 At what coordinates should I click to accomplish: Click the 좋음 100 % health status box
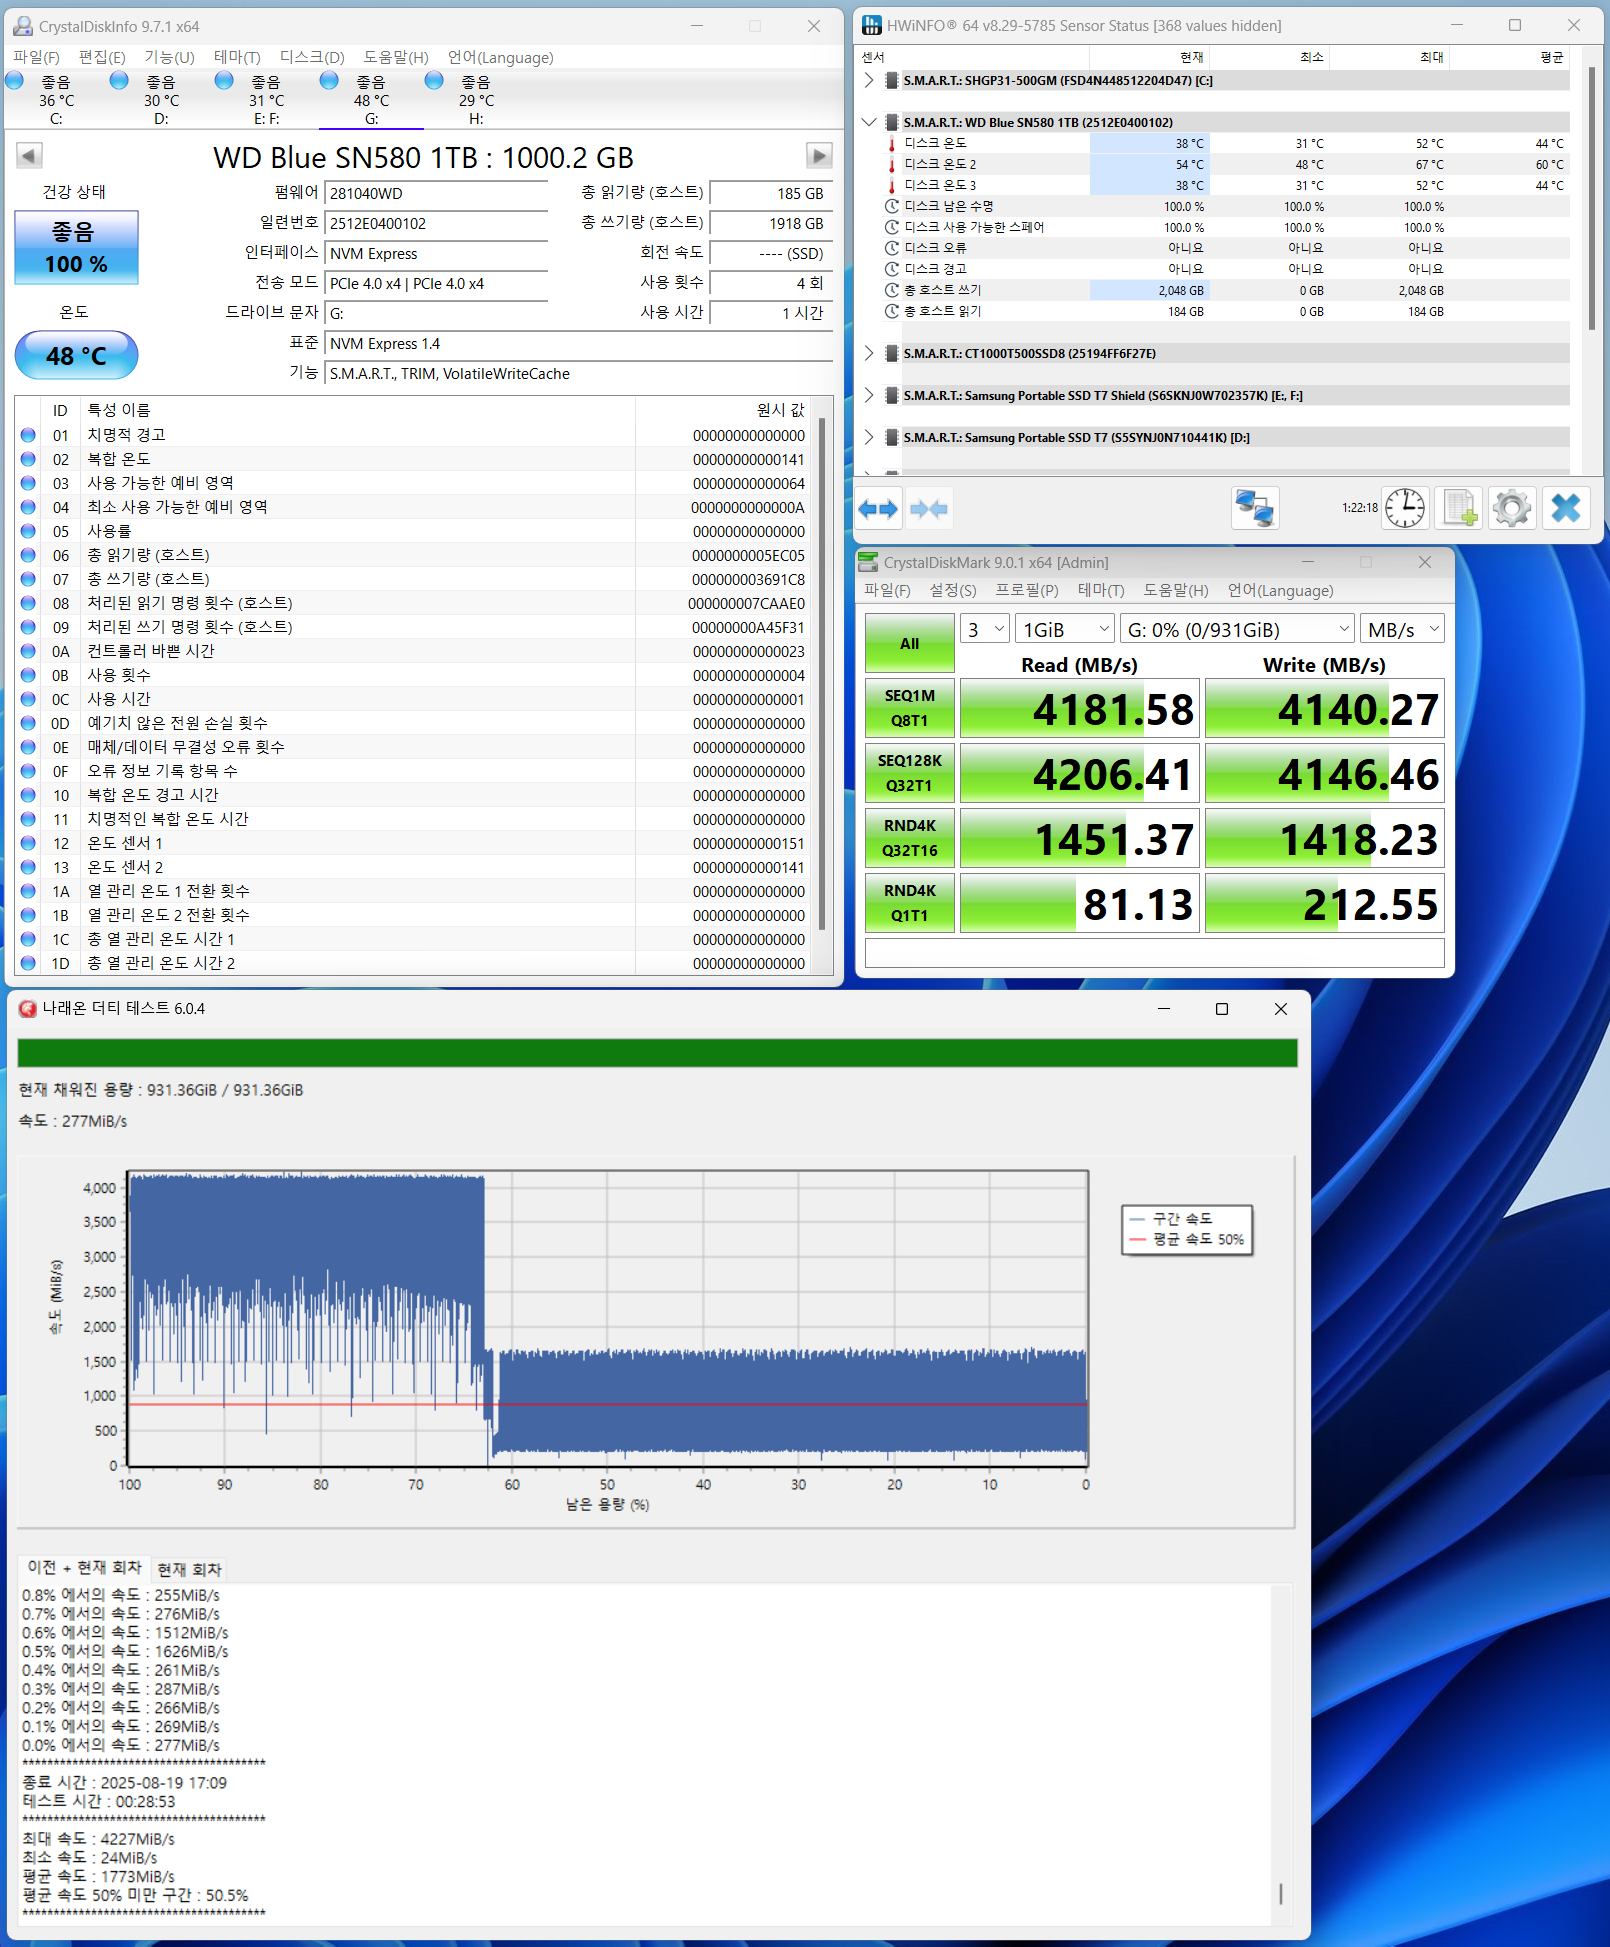tap(76, 248)
